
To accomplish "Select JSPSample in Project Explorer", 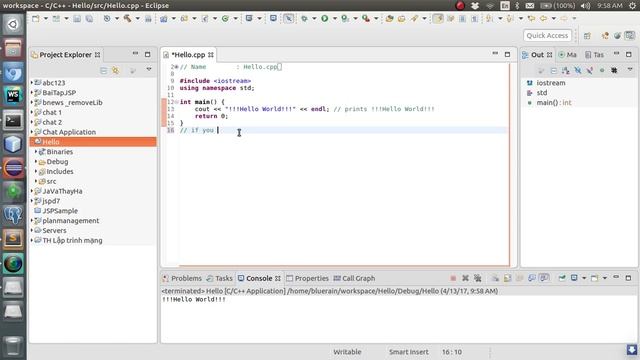I will point(60,211).
